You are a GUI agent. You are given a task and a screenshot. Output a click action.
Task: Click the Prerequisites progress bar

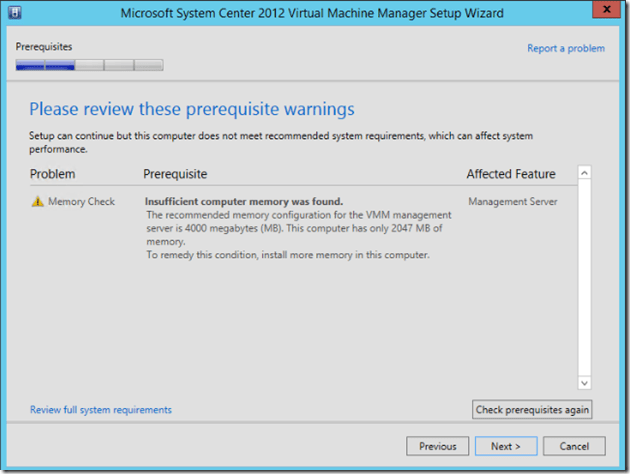[89, 65]
